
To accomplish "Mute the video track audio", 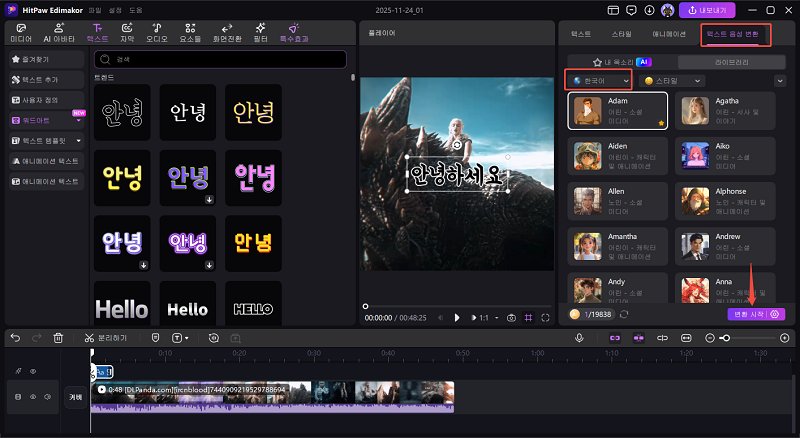I will click(x=47, y=397).
